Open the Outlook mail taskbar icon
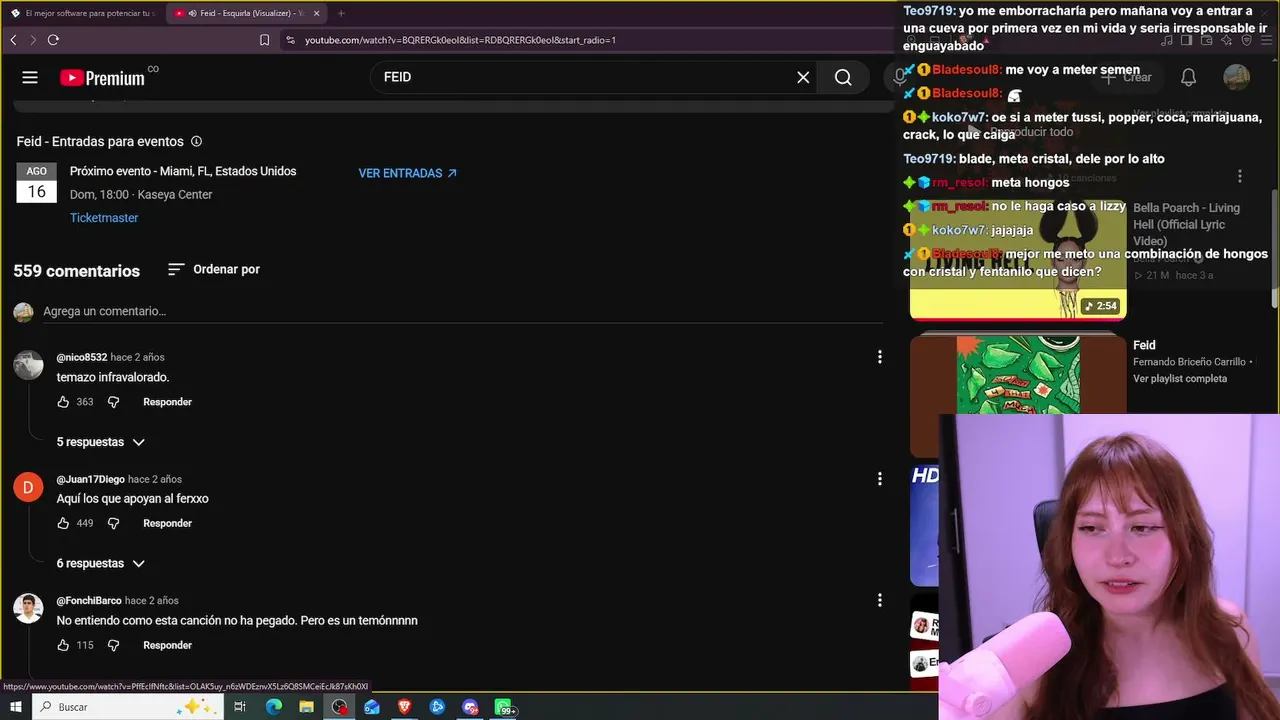 [372, 707]
